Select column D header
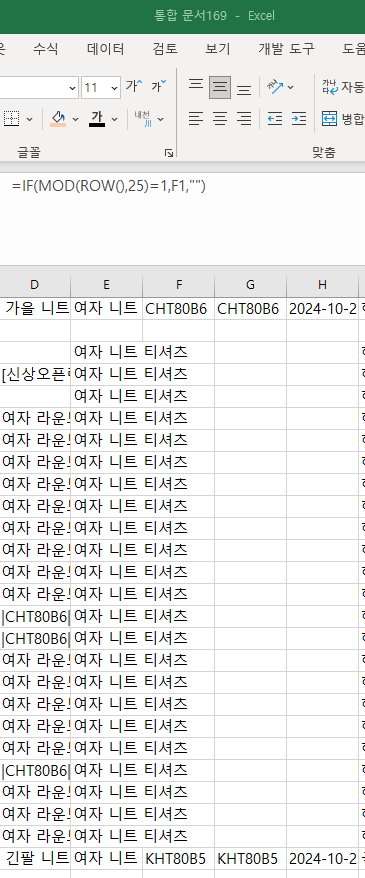The width and height of the screenshot is (365, 878). click(35, 285)
